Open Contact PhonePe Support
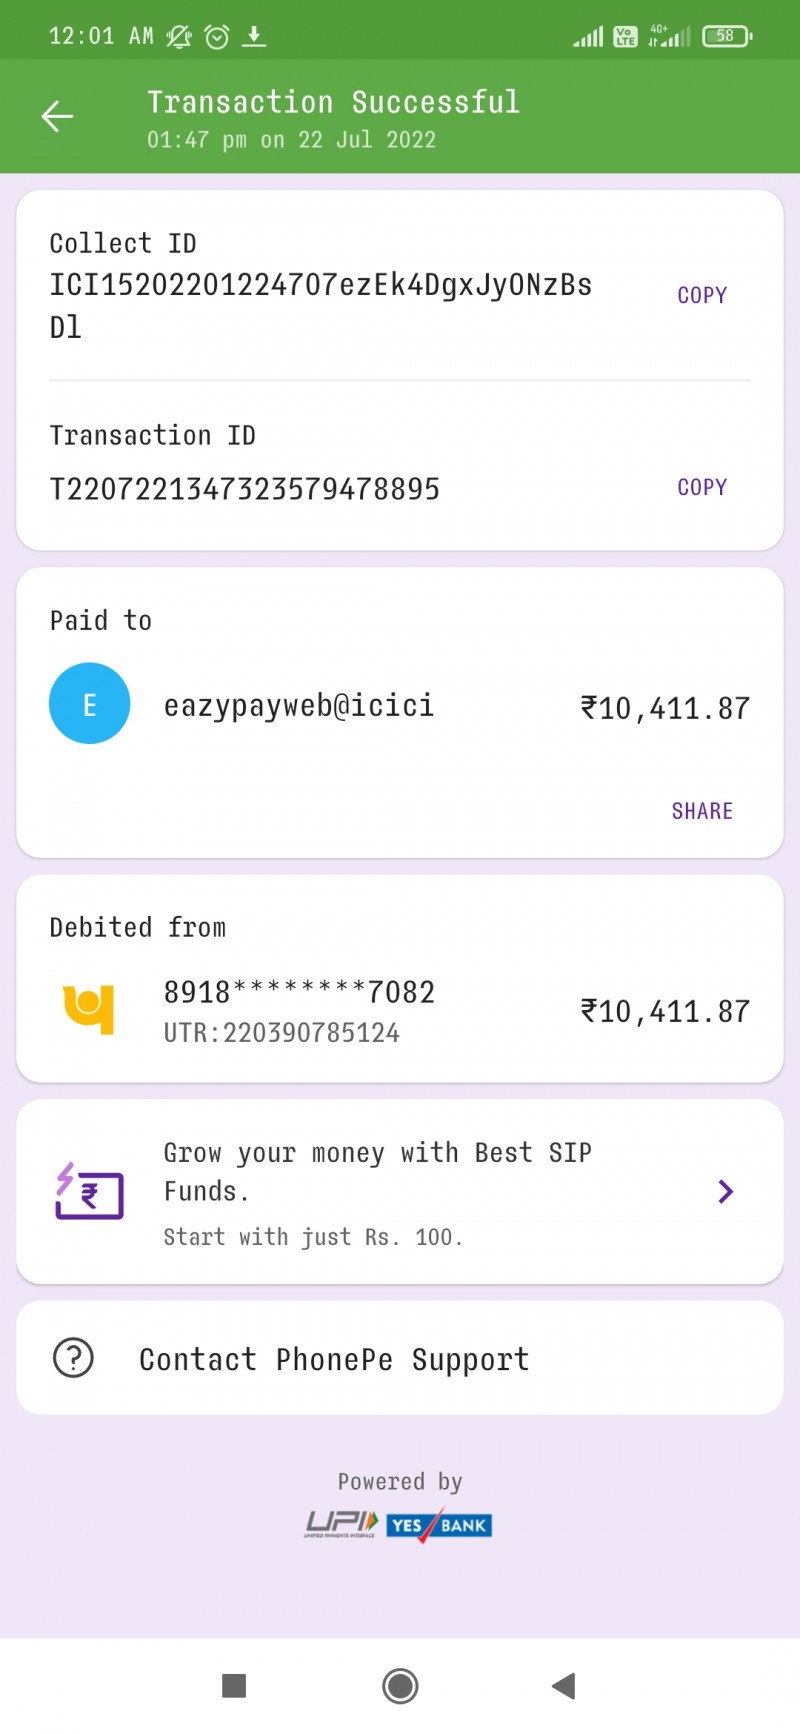This screenshot has height=1734, width=800. pyautogui.click(x=334, y=1359)
